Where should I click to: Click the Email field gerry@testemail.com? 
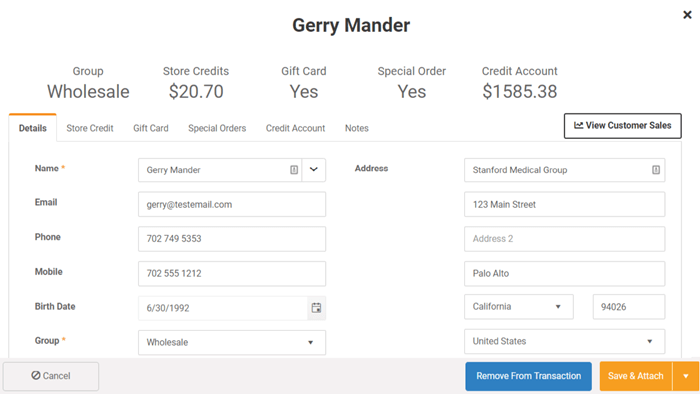[x=232, y=204]
